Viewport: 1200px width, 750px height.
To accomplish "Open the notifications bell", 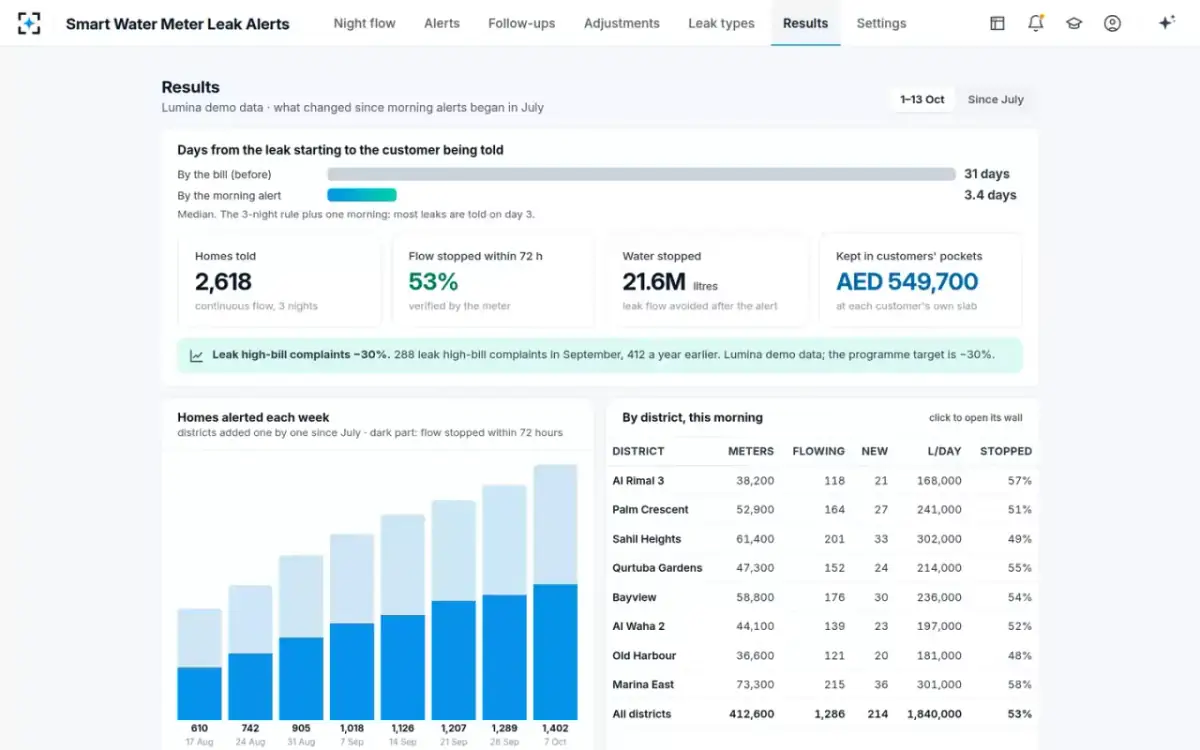I will pyautogui.click(x=1036, y=23).
